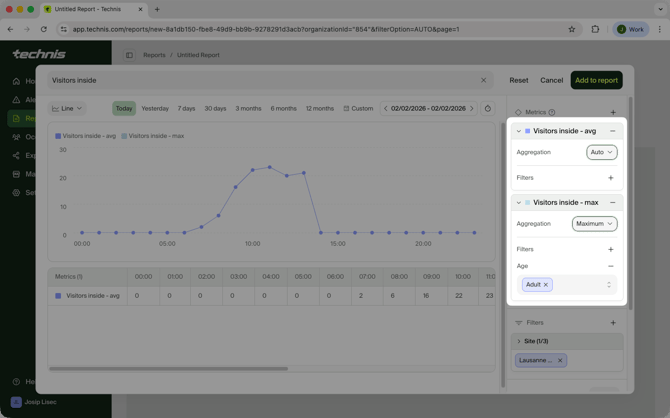Remove the Visitors inside - avg metric
The height and width of the screenshot is (418, 670).
tap(613, 131)
